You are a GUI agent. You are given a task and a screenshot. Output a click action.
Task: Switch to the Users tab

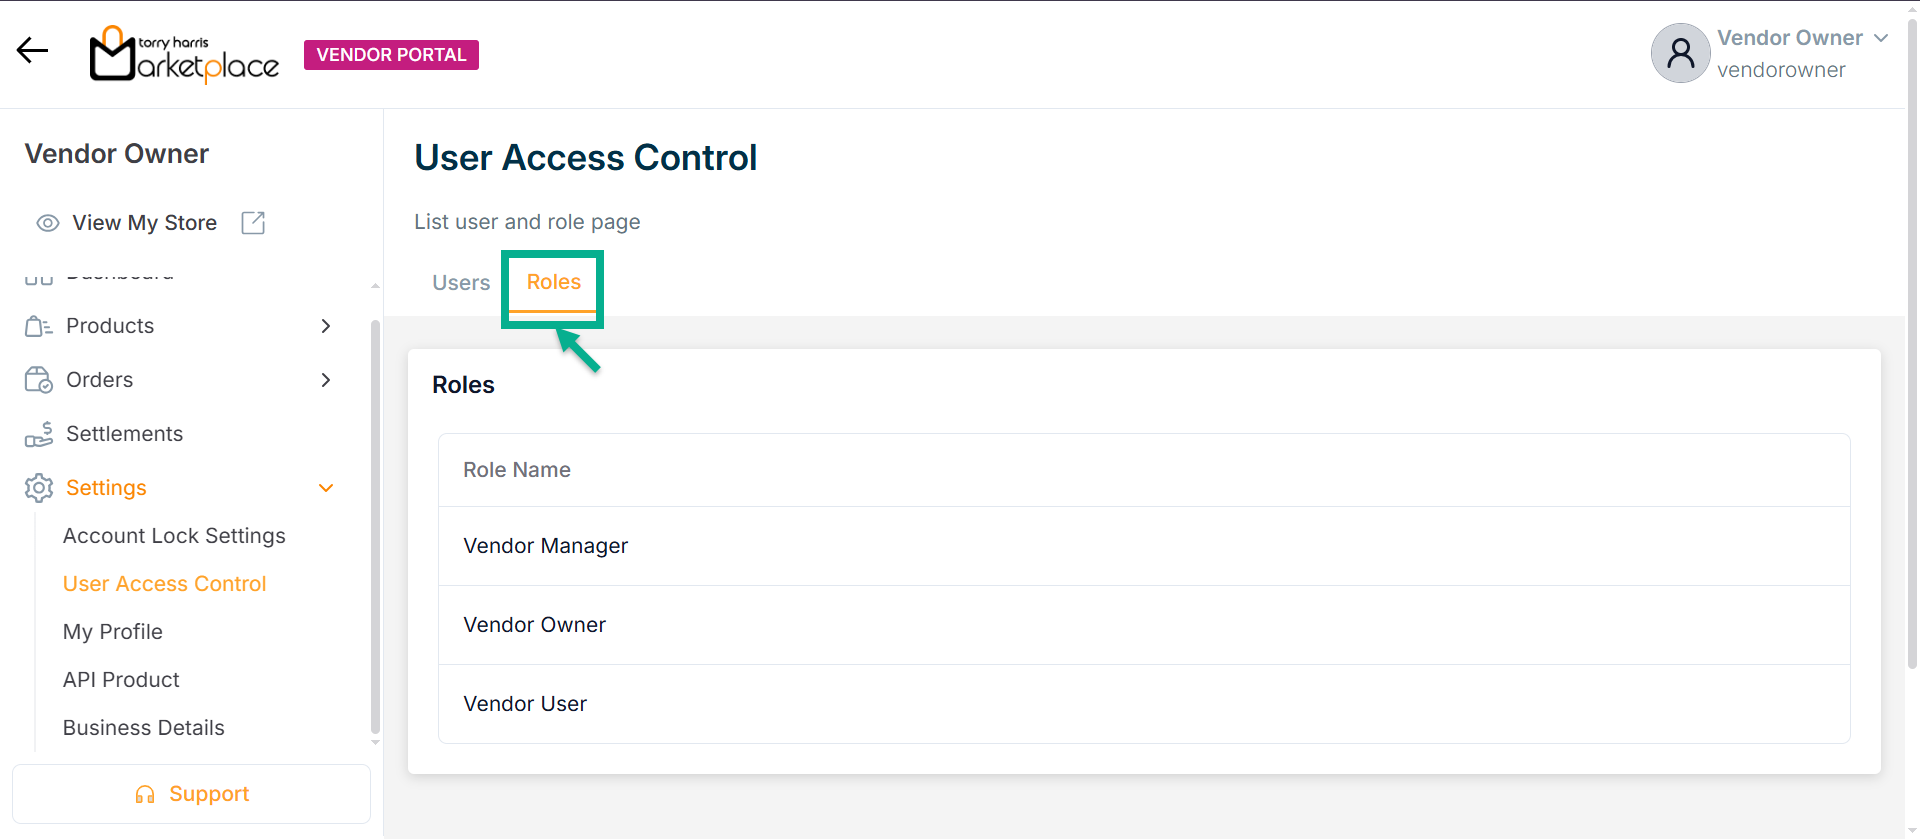[461, 283]
